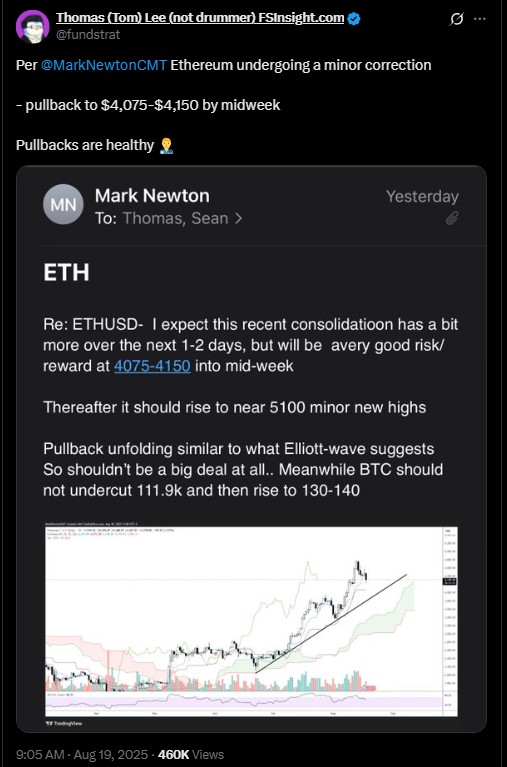Open the Grok explain-post icon
The image size is (507, 767).
pyautogui.click(x=456, y=19)
